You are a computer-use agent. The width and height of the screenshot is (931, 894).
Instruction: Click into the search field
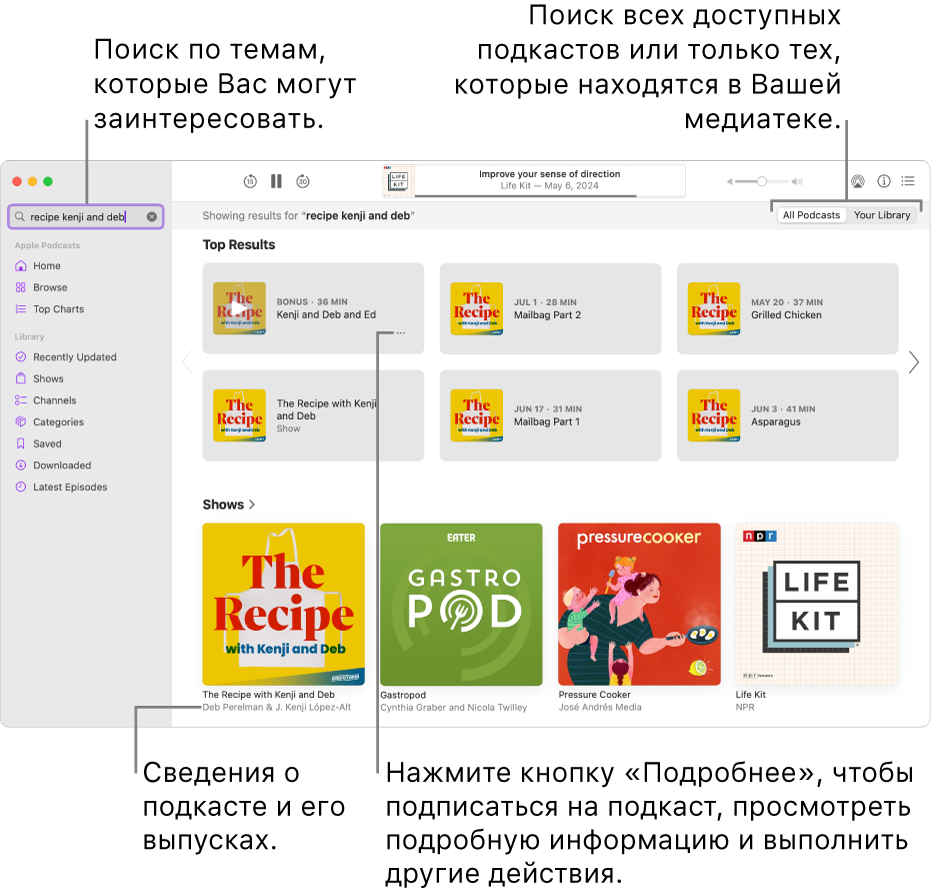click(86, 217)
